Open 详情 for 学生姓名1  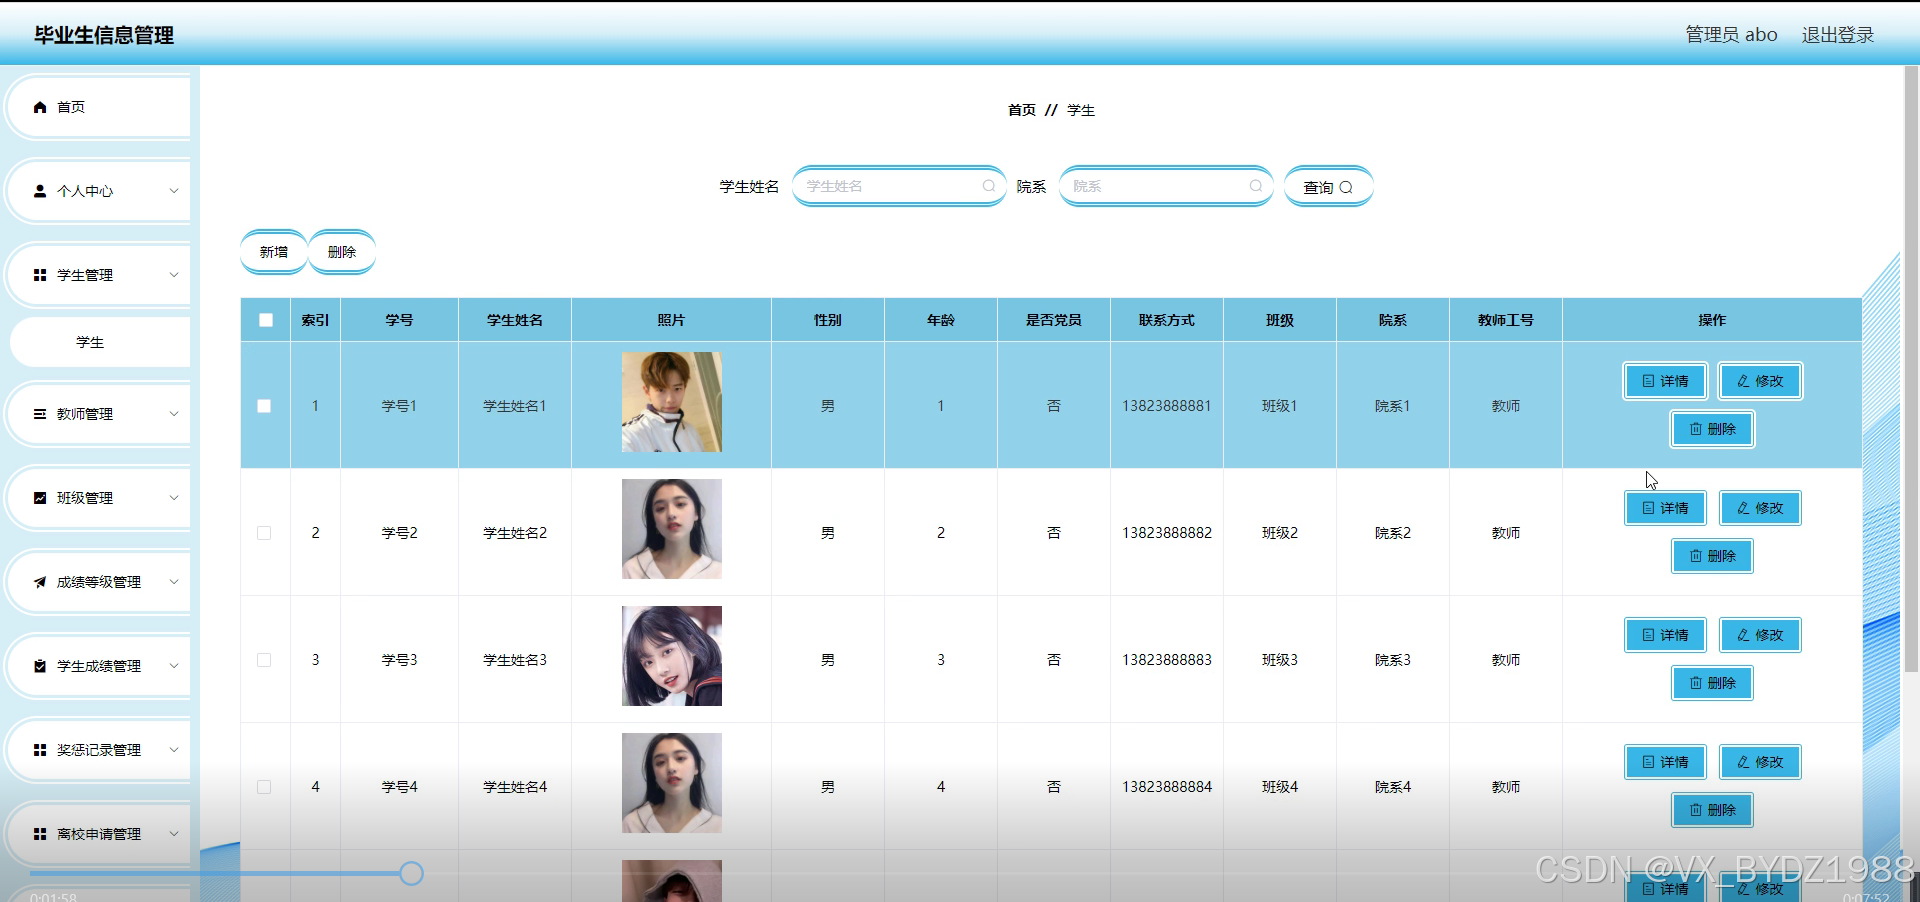[x=1665, y=381]
